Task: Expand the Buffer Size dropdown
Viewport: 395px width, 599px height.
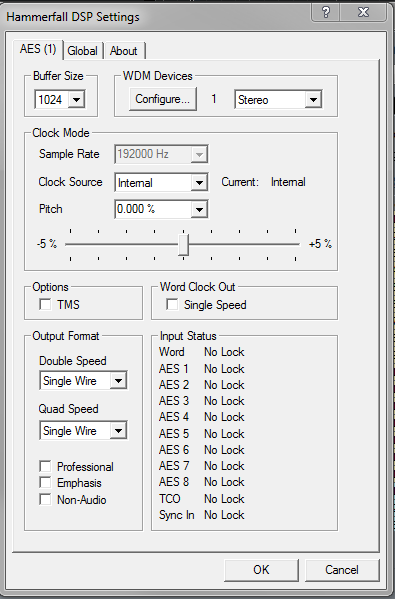Action: pyautogui.click(x=60, y=100)
